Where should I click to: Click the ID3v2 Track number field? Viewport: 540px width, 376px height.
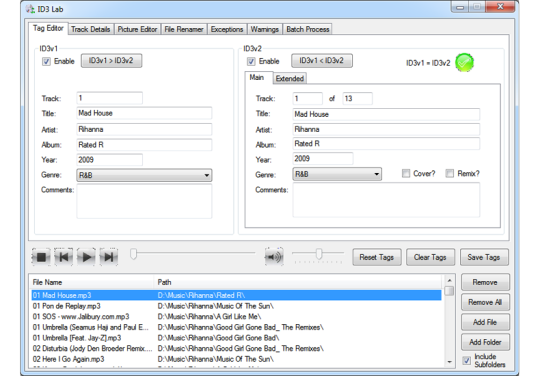[x=308, y=98]
